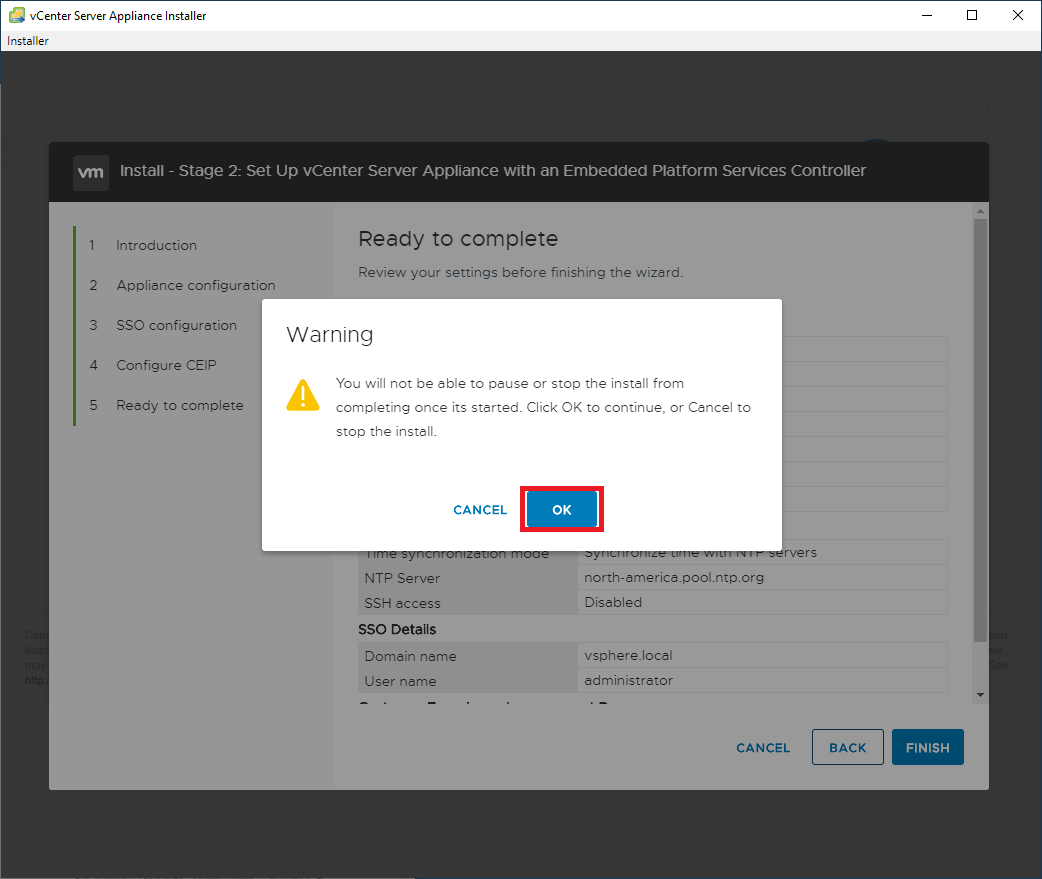Viewport: 1042px width, 879px height.
Task: Open the Installer menu
Action: [28, 41]
